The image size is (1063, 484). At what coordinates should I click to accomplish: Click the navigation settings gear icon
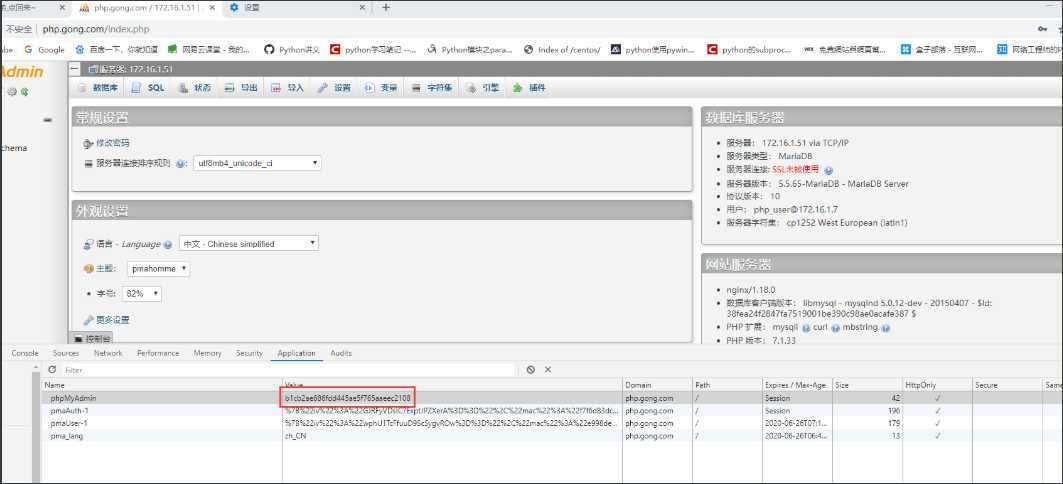pos(12,92)
